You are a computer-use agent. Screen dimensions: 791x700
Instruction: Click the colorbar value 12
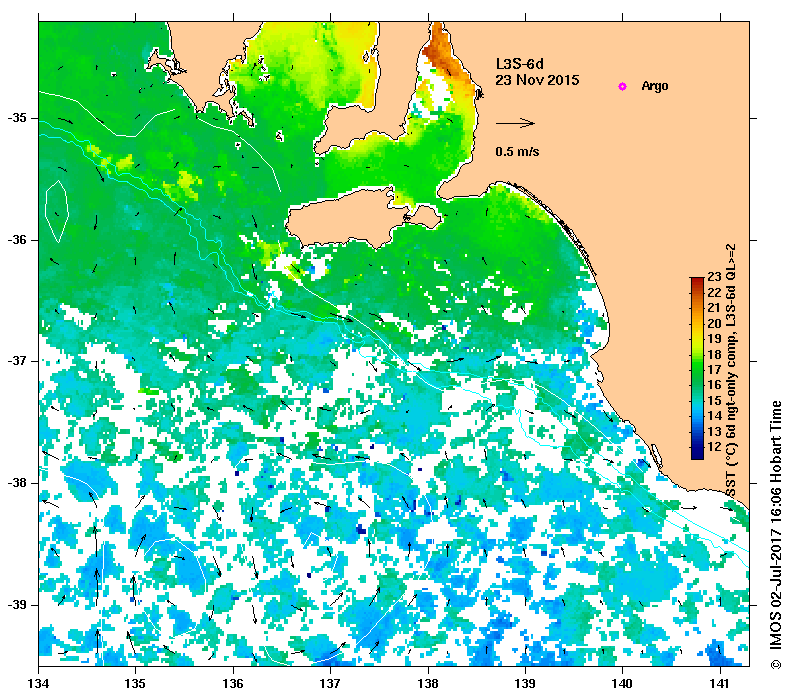714,447
